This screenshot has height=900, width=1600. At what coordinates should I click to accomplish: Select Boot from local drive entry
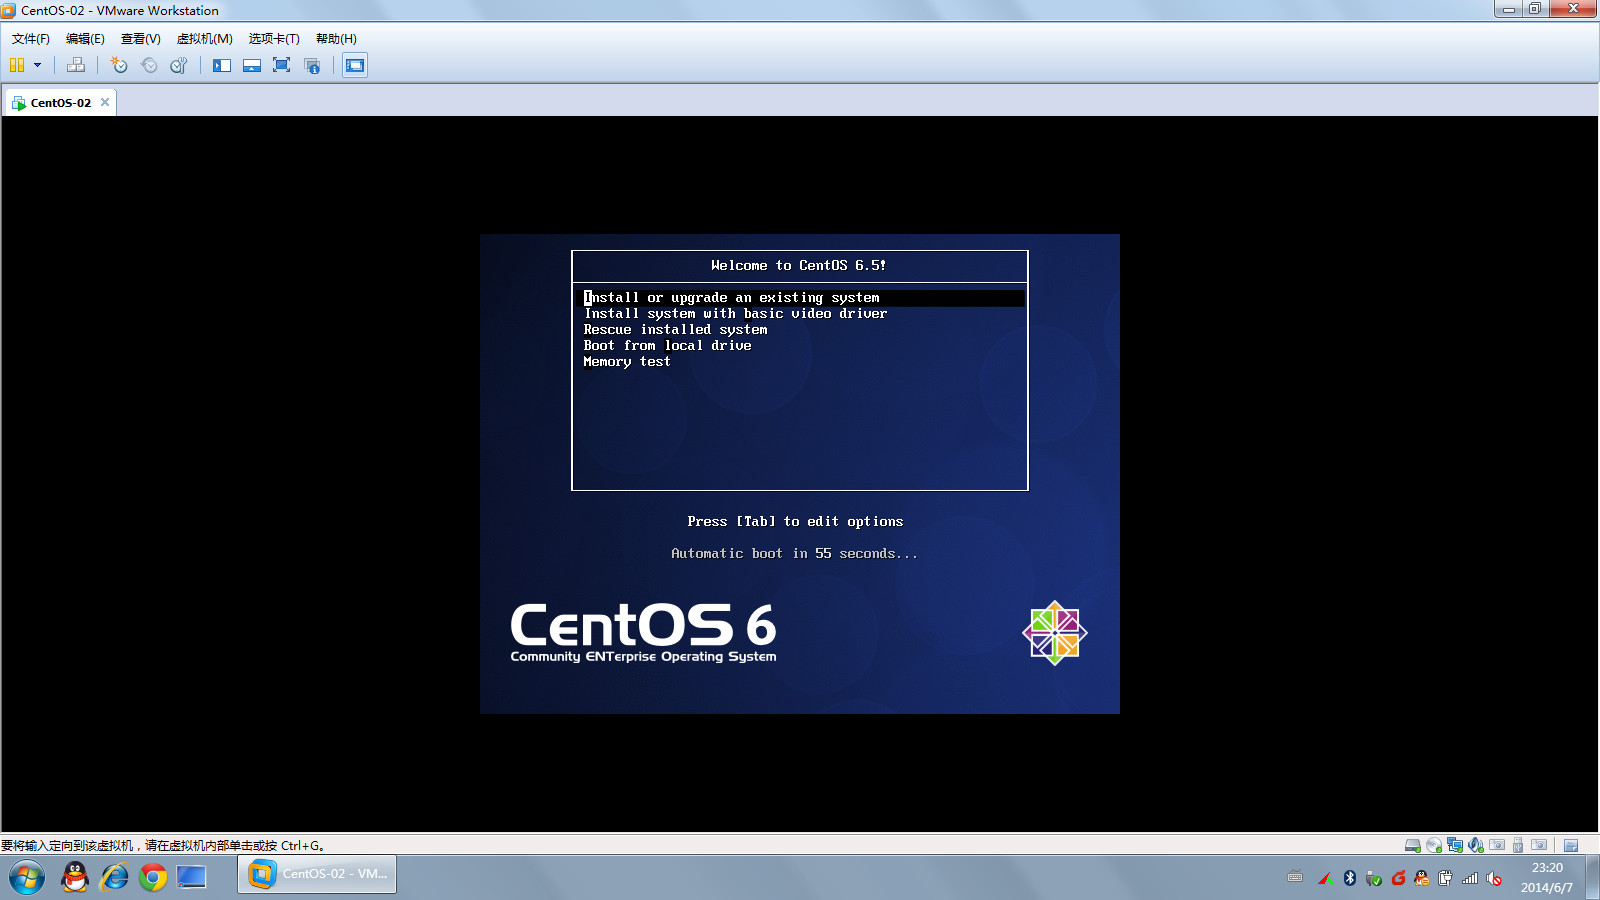(x=668, y=346)
